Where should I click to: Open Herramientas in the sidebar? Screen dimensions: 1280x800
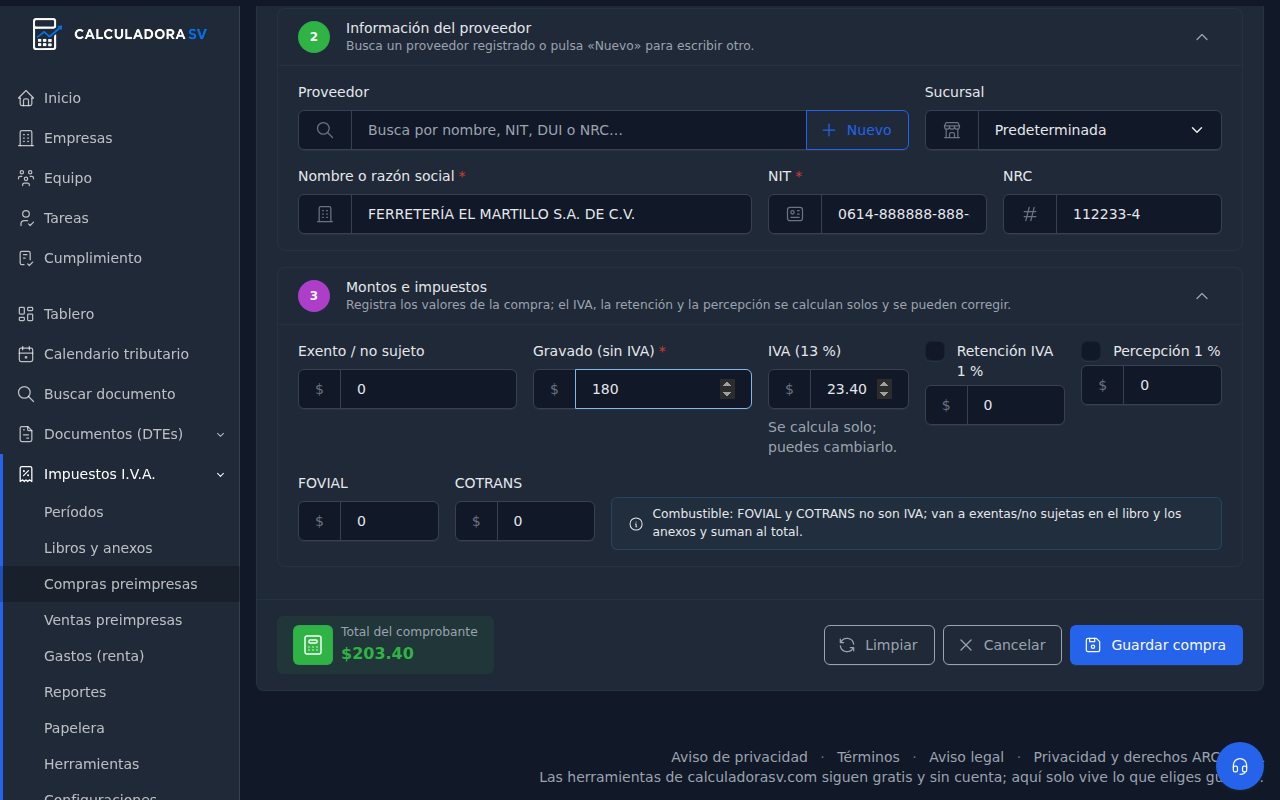pos(91,764)
